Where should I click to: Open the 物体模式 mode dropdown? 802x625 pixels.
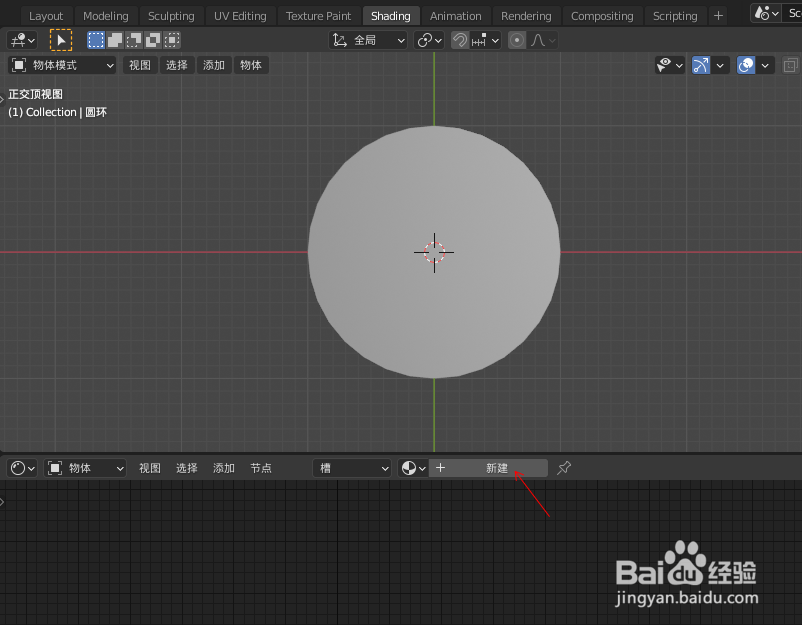pyautogui.click(x=62, y=65)
